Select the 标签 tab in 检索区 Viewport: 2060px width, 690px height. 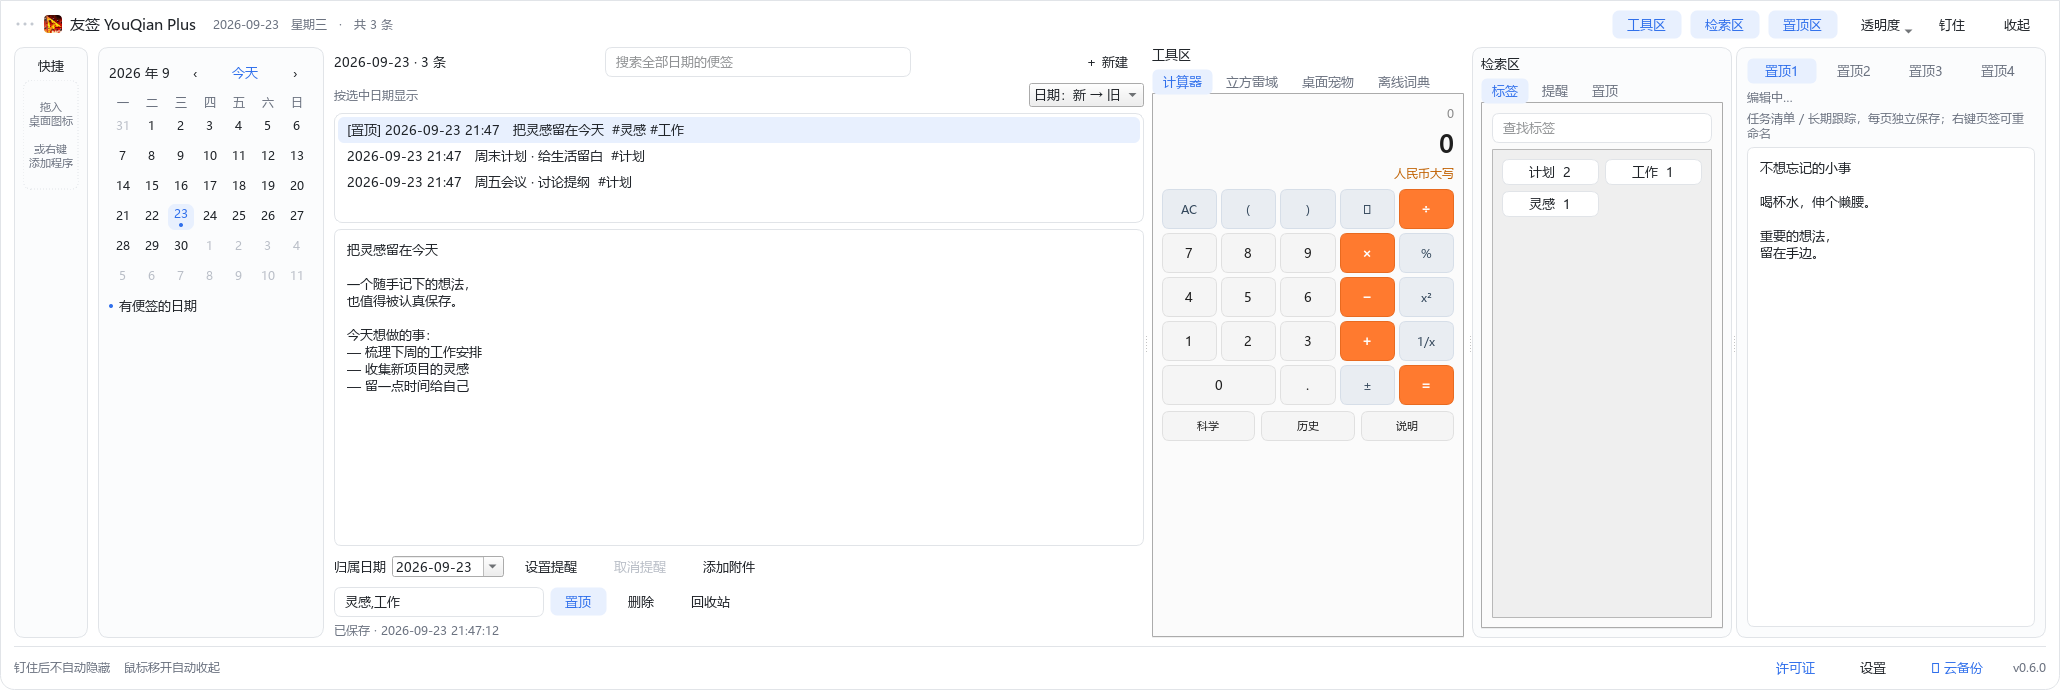[x=1505, y=91]
